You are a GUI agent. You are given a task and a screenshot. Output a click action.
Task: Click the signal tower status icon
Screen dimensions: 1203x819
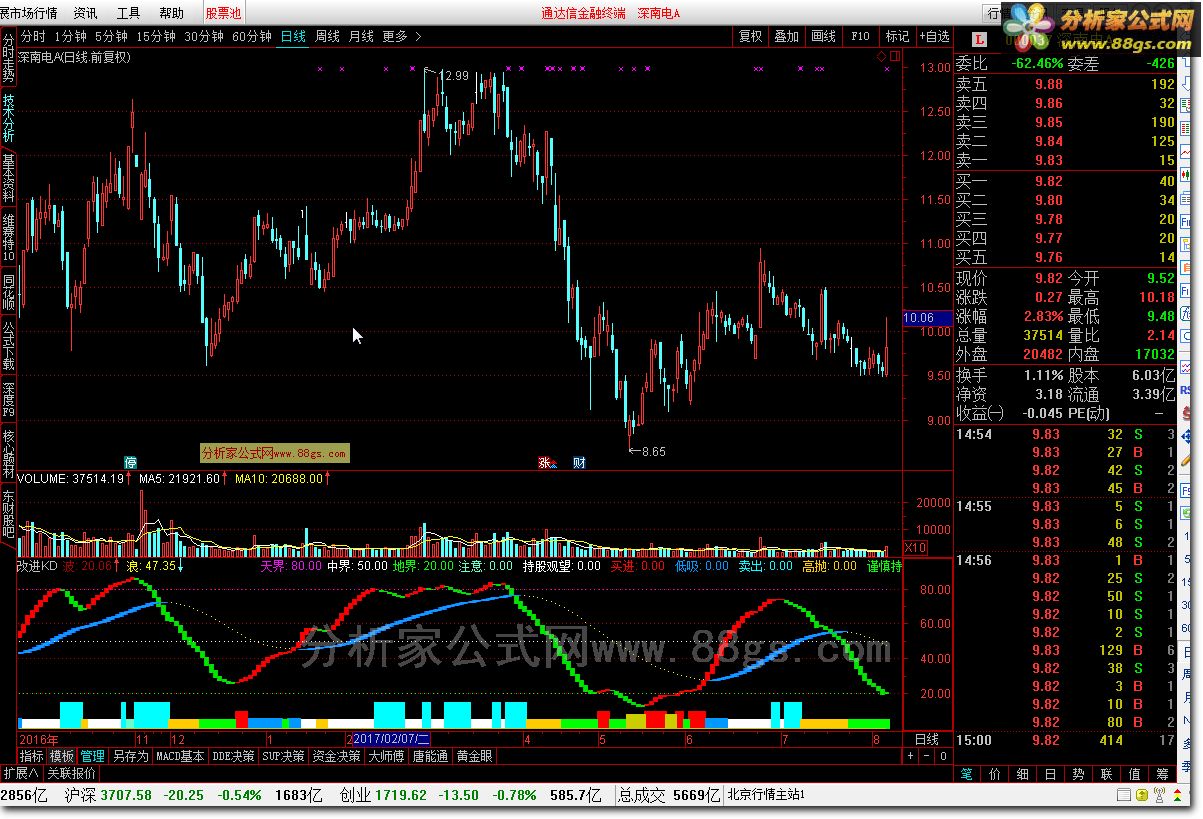[1159, 796]
